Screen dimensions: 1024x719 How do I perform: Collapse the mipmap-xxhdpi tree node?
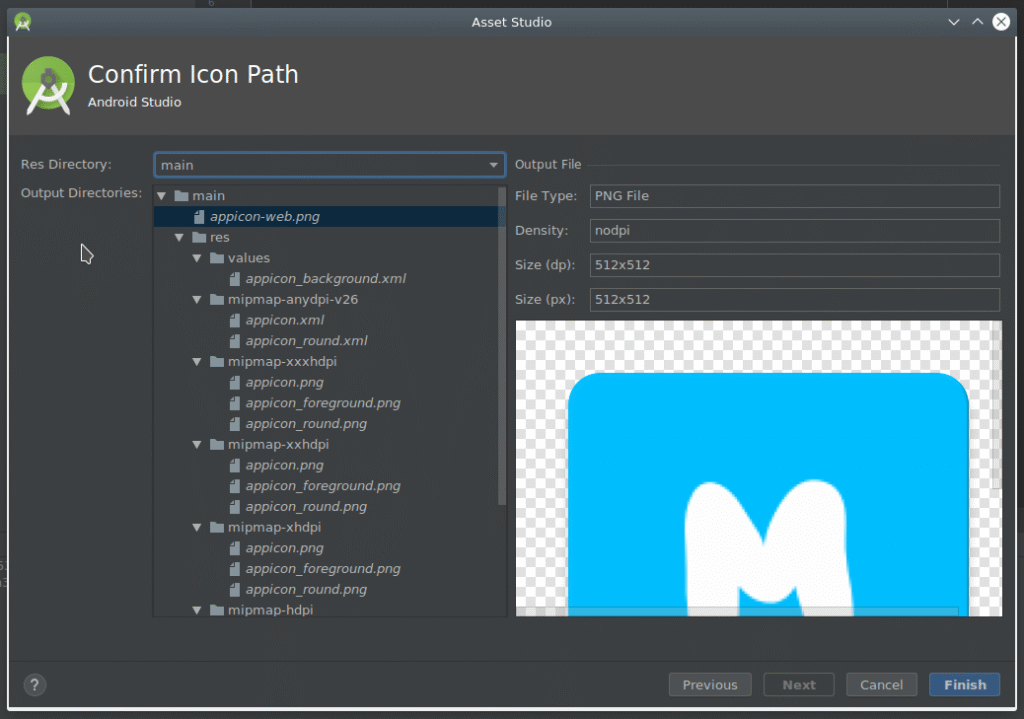[198, 444]
